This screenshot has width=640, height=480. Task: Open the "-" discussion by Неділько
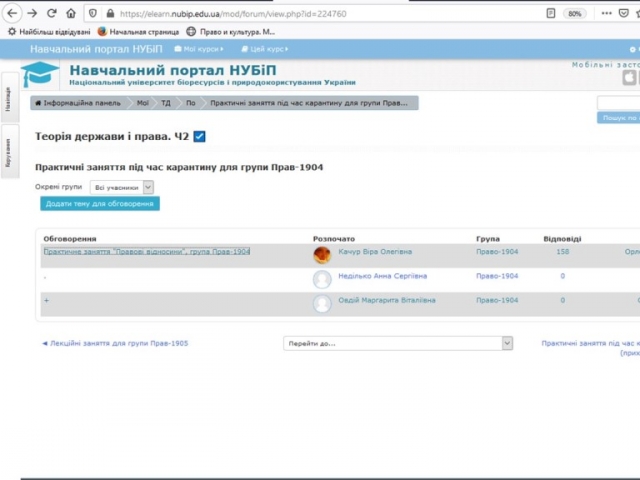coord(45,278)
